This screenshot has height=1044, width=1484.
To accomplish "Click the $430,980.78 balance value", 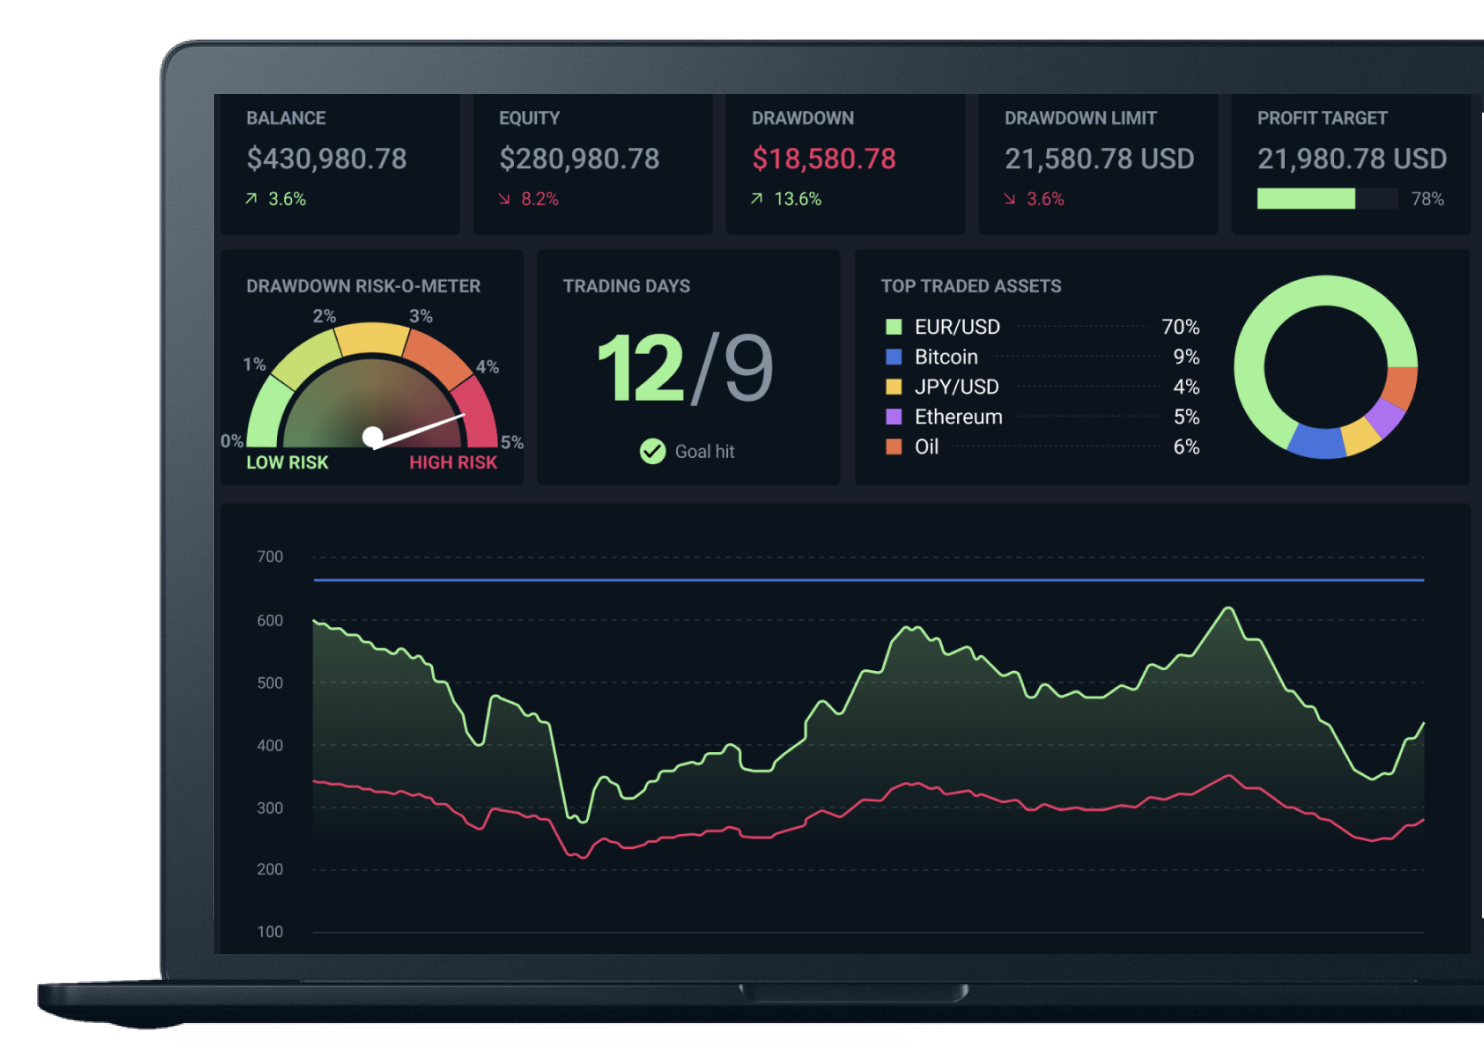I will coord(327,159).
